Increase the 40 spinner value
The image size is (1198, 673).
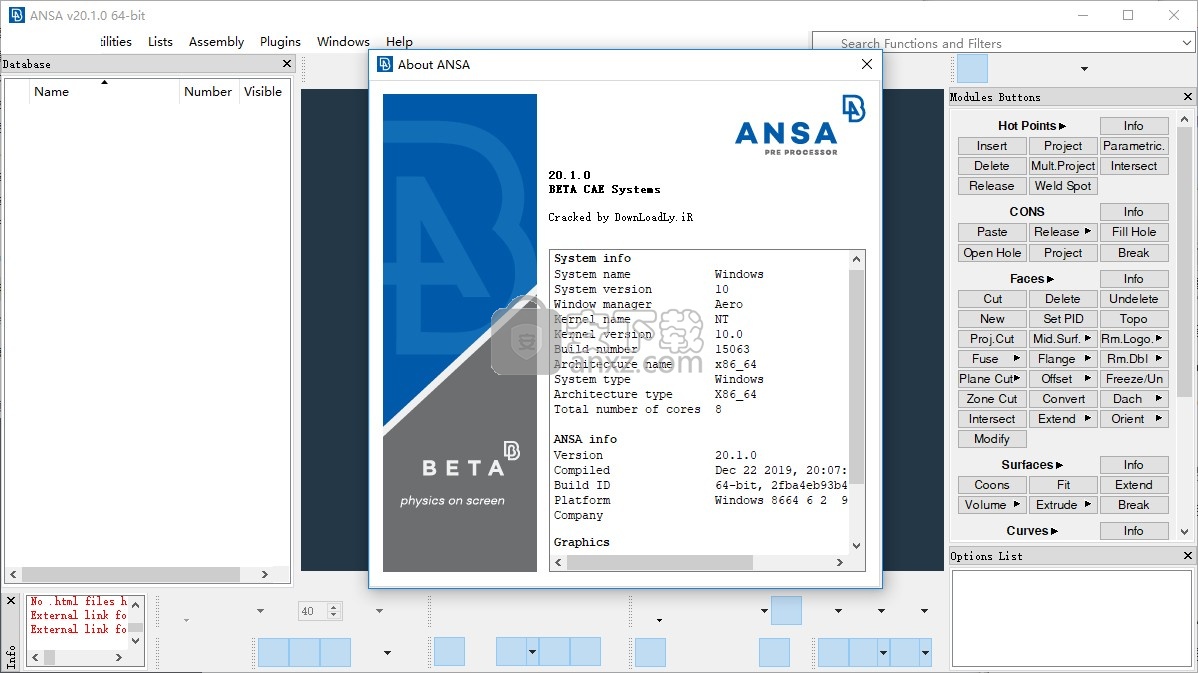pos(333,607)
